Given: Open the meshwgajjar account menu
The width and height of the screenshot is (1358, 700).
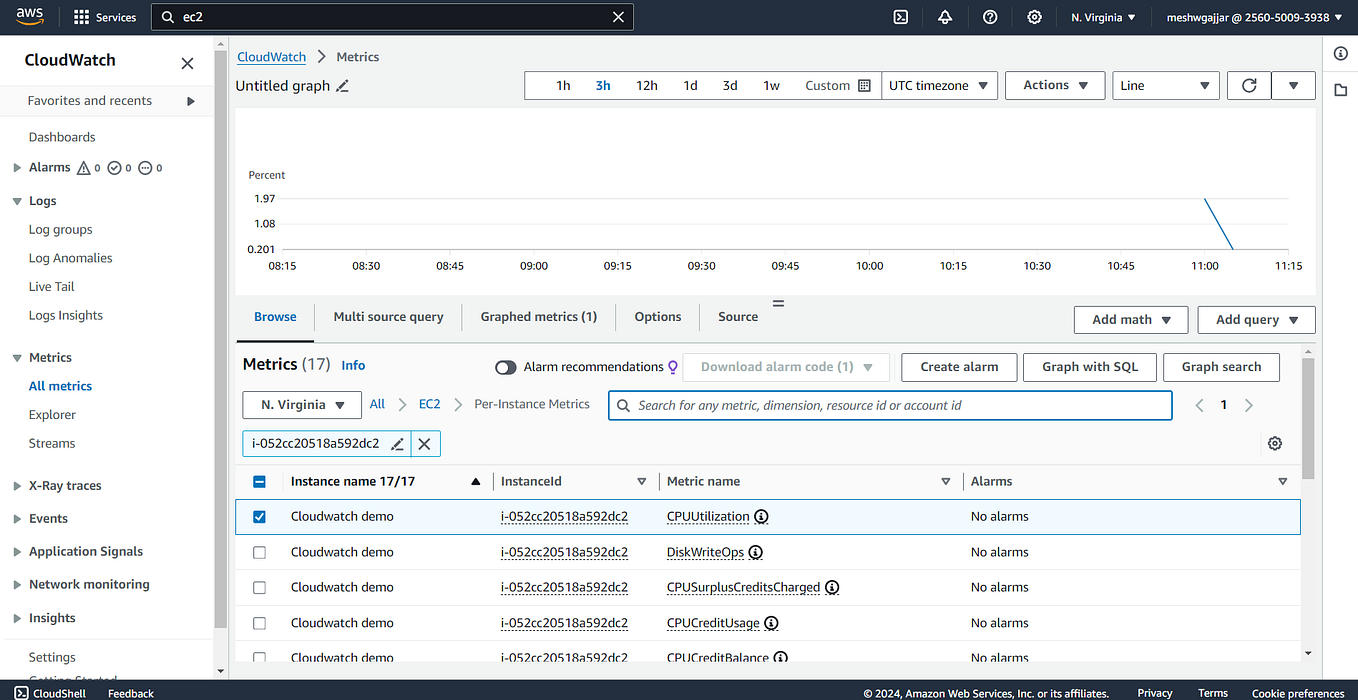Looking at the screenshot, I should 1255,17.
